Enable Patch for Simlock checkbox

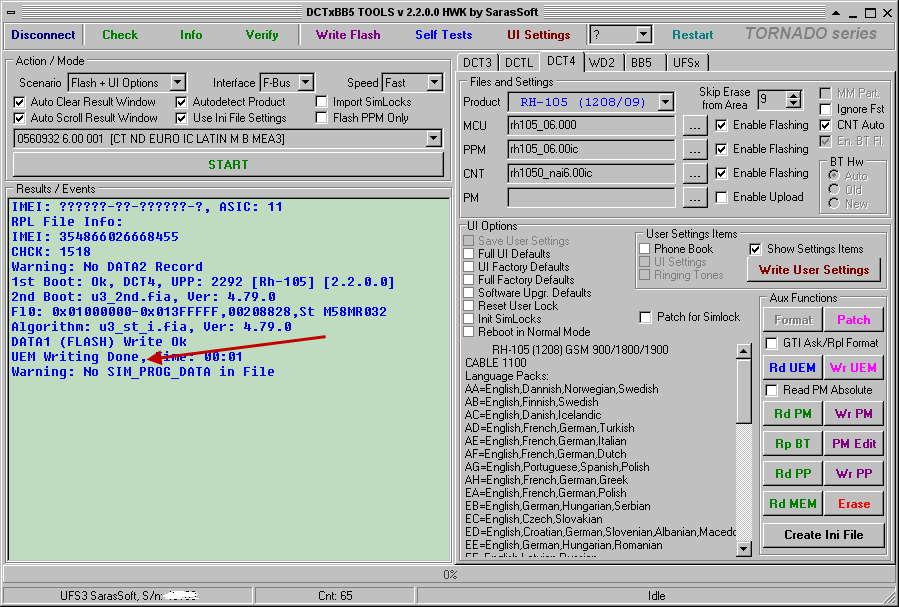pos(645,317)
